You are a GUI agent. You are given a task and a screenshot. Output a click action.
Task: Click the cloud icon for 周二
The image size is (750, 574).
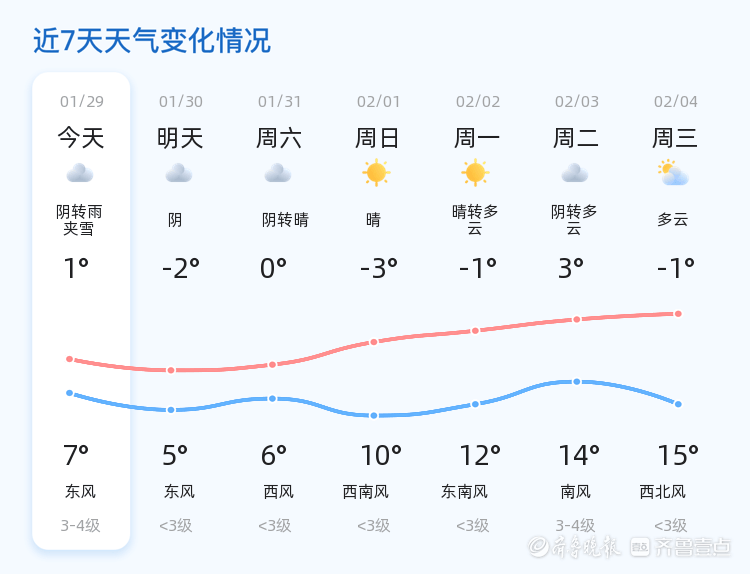[575, 174]
